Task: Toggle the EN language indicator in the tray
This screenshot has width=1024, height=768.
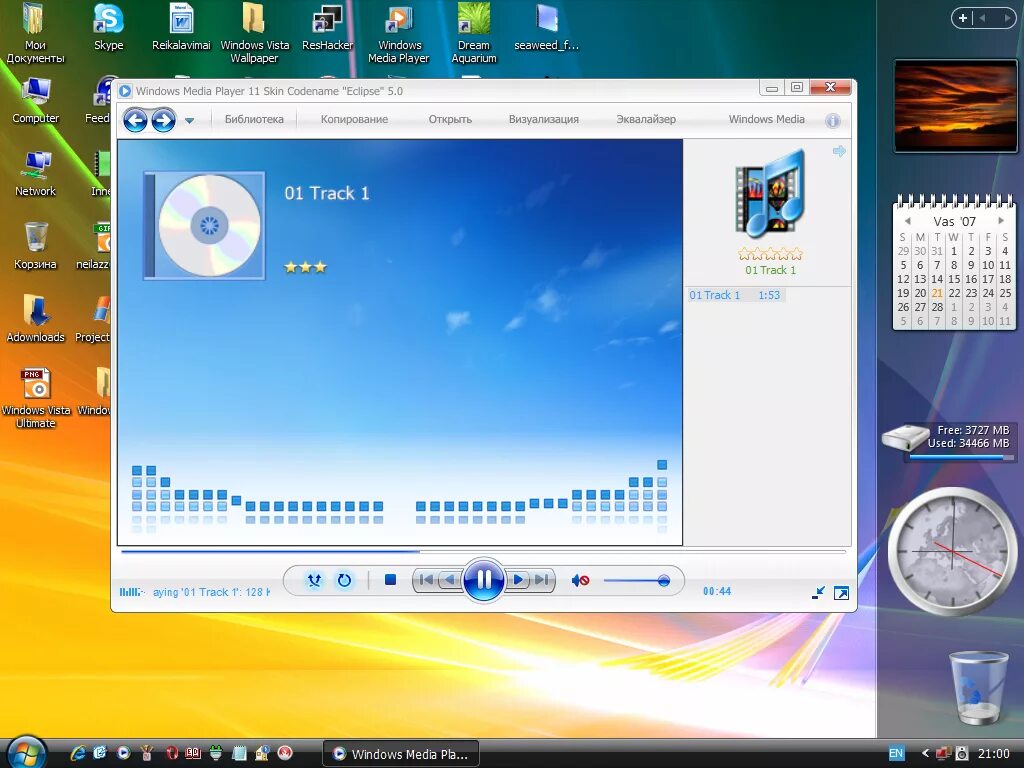Action: (x=896, y=753)
